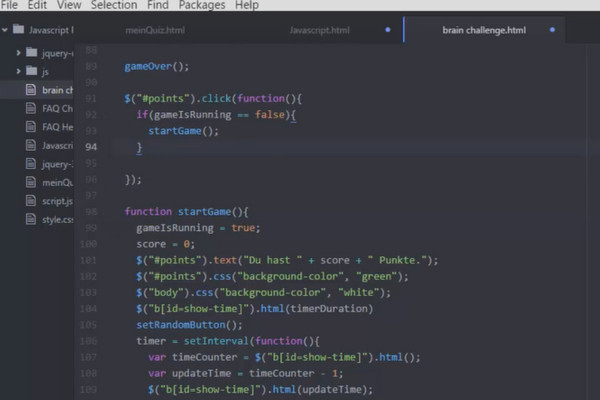This screenshot has height=400, width=600.
Task: Click the style.css file icon
Action: pos(31,219)
